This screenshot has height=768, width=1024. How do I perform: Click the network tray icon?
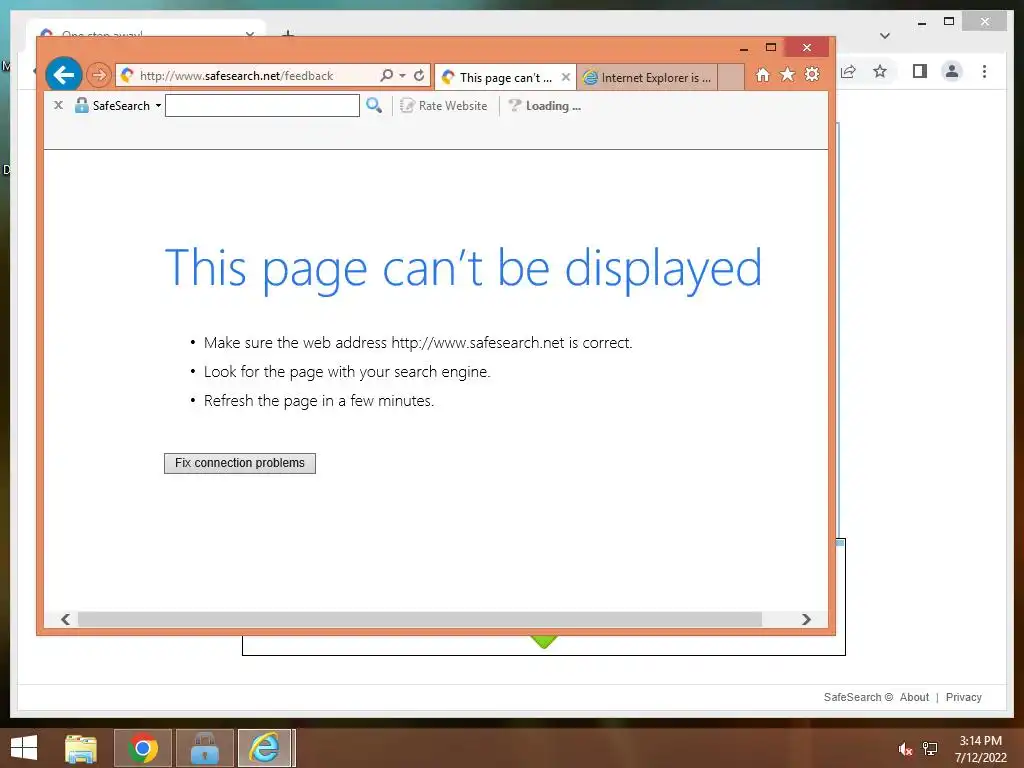(x=930, y=748)
